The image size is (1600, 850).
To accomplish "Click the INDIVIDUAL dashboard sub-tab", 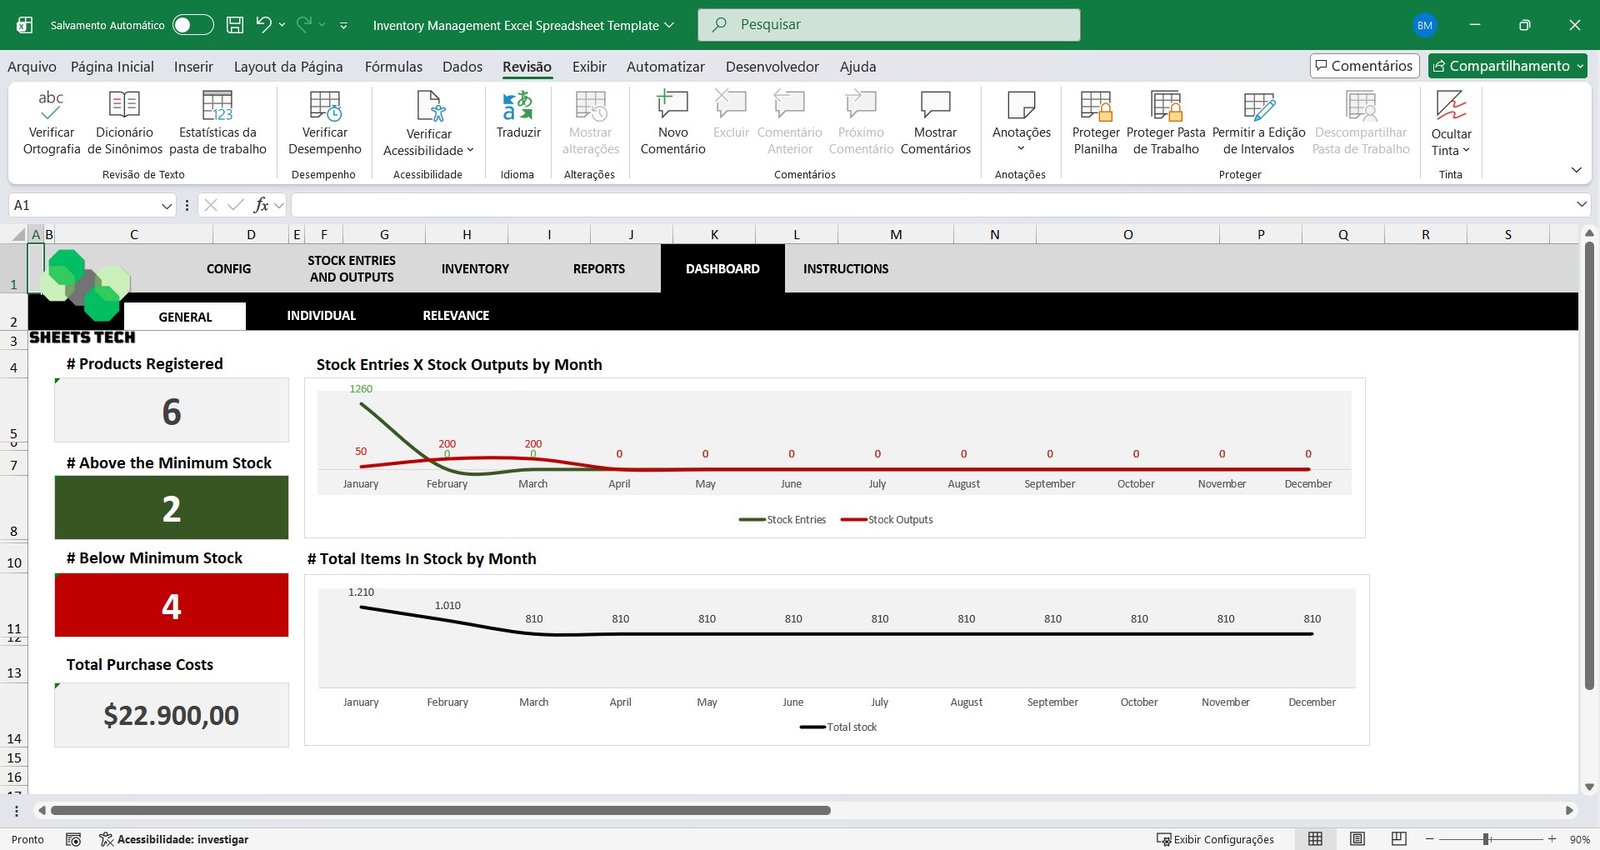I will pos(321,316).
